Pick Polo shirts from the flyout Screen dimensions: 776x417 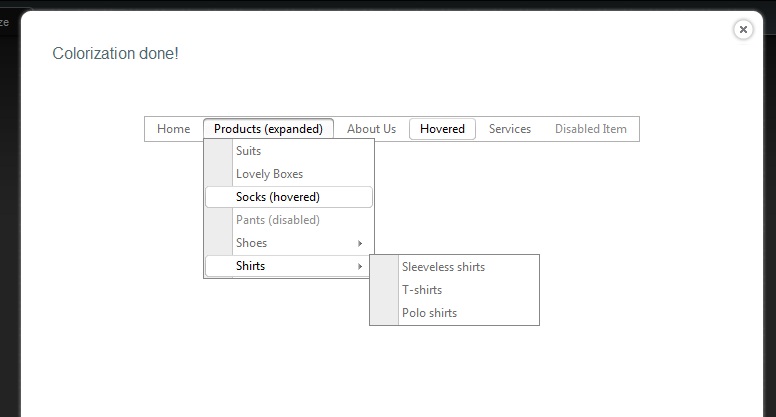429,313
